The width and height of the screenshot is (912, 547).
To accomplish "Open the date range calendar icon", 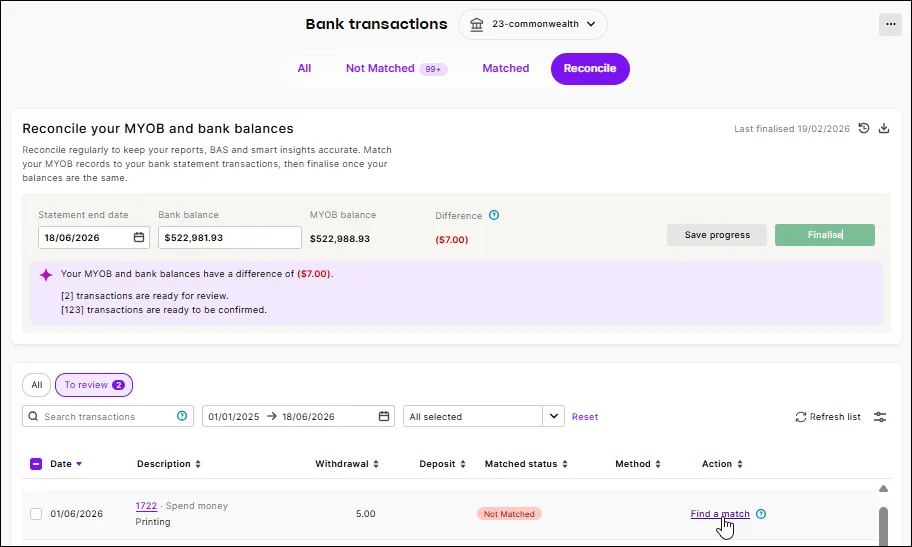I will (384, 416).
